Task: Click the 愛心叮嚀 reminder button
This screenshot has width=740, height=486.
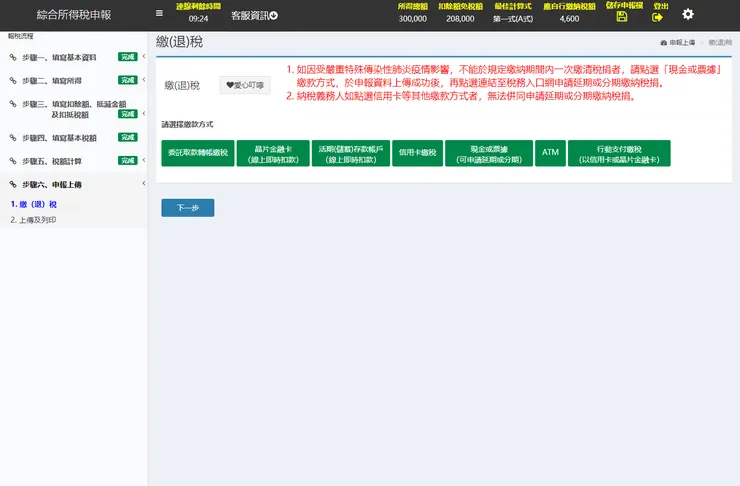Action: coord(245,85)
